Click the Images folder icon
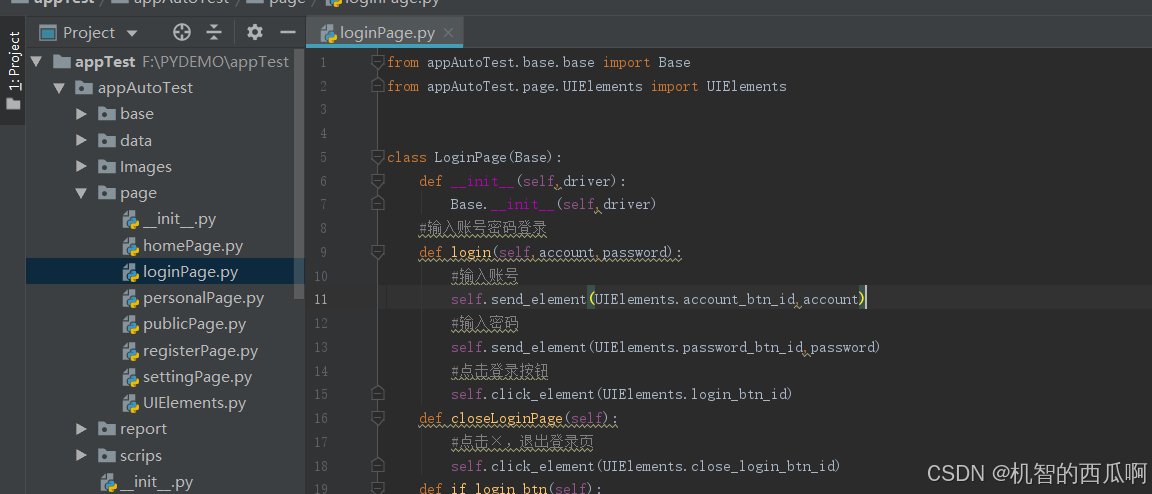Image resolution: width=1152 pixels, height=494 pixels. pos(107,167)
